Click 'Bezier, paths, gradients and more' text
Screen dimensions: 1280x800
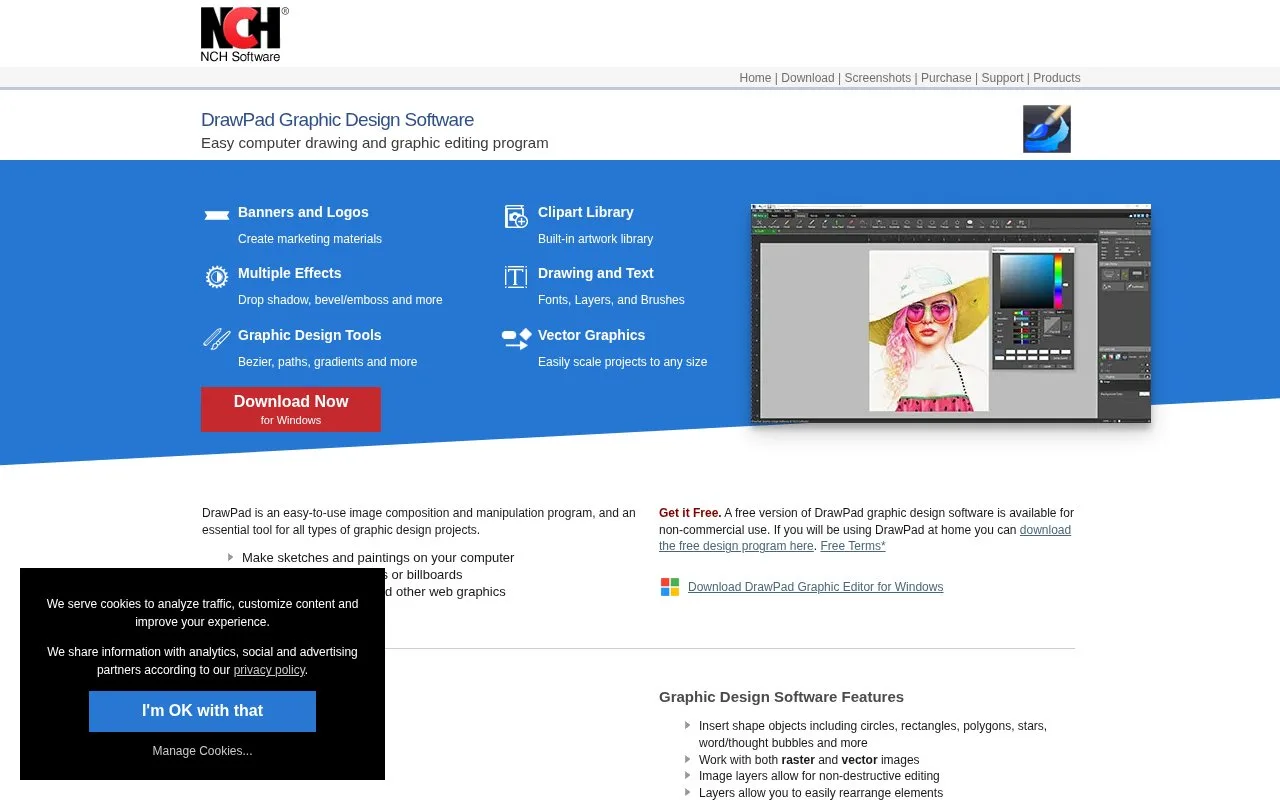pos(327,362)
